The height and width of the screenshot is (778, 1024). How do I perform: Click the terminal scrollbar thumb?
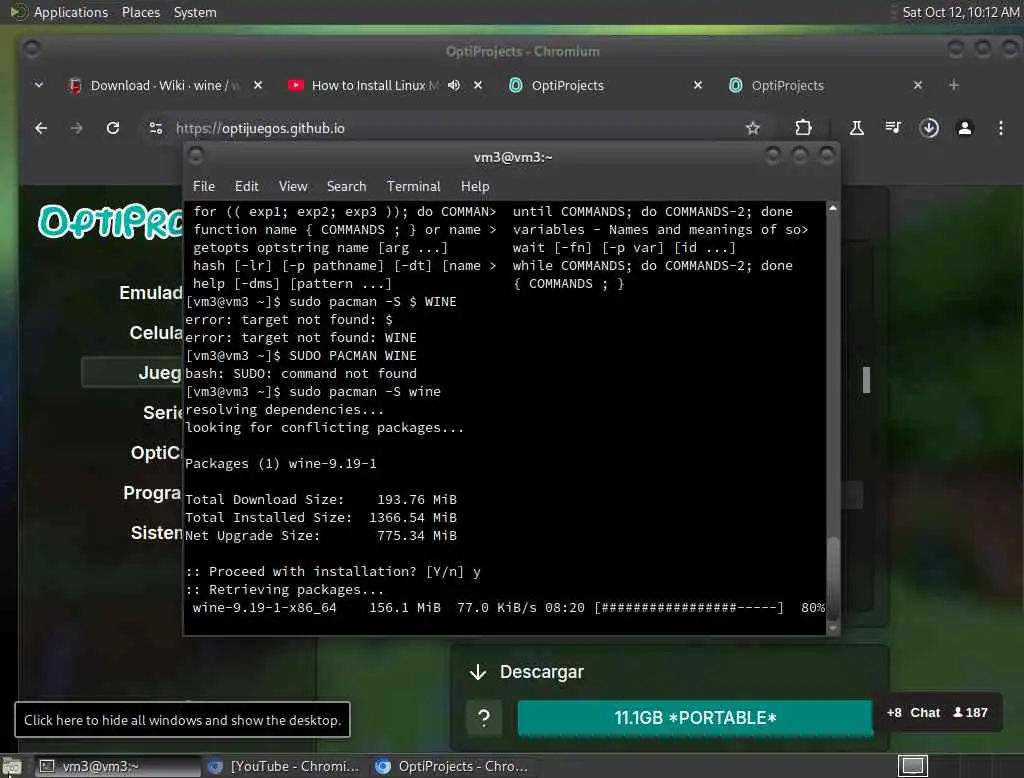click(x=833, y=578)
